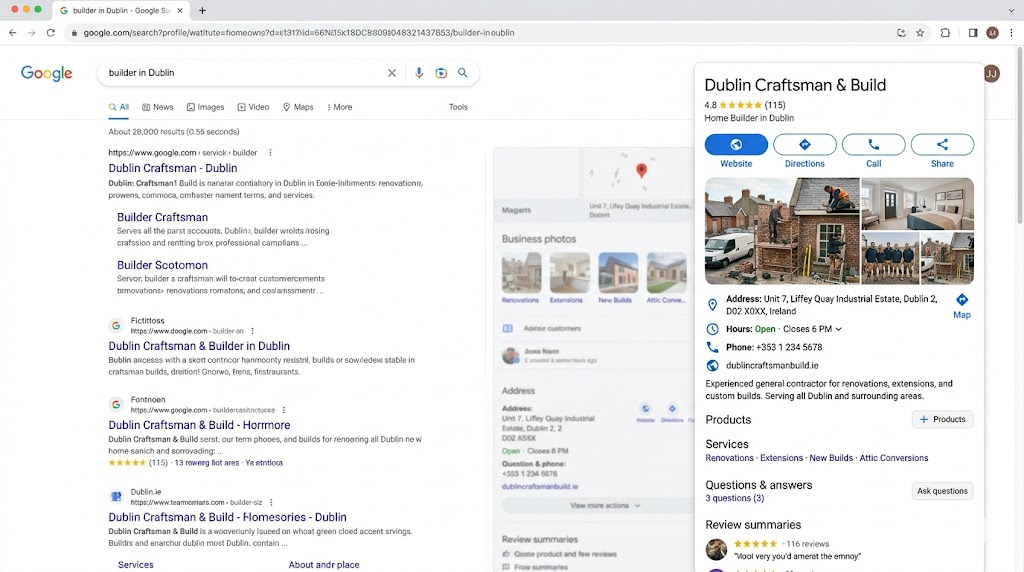Click the share page icon in address bar
This screenshot has height=572, width=1024.
(x=901, y=33)
